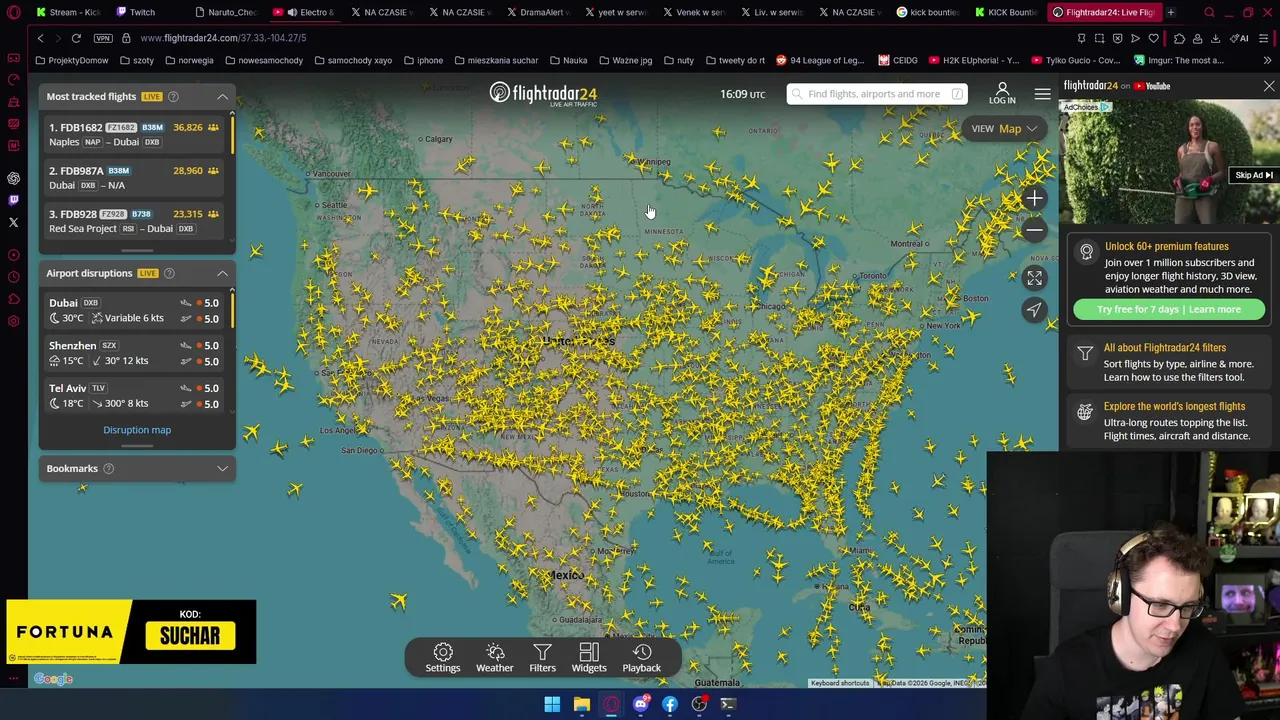
Task: Open flight FDB1682 Naples to Dubai
Action: (136, 134)
